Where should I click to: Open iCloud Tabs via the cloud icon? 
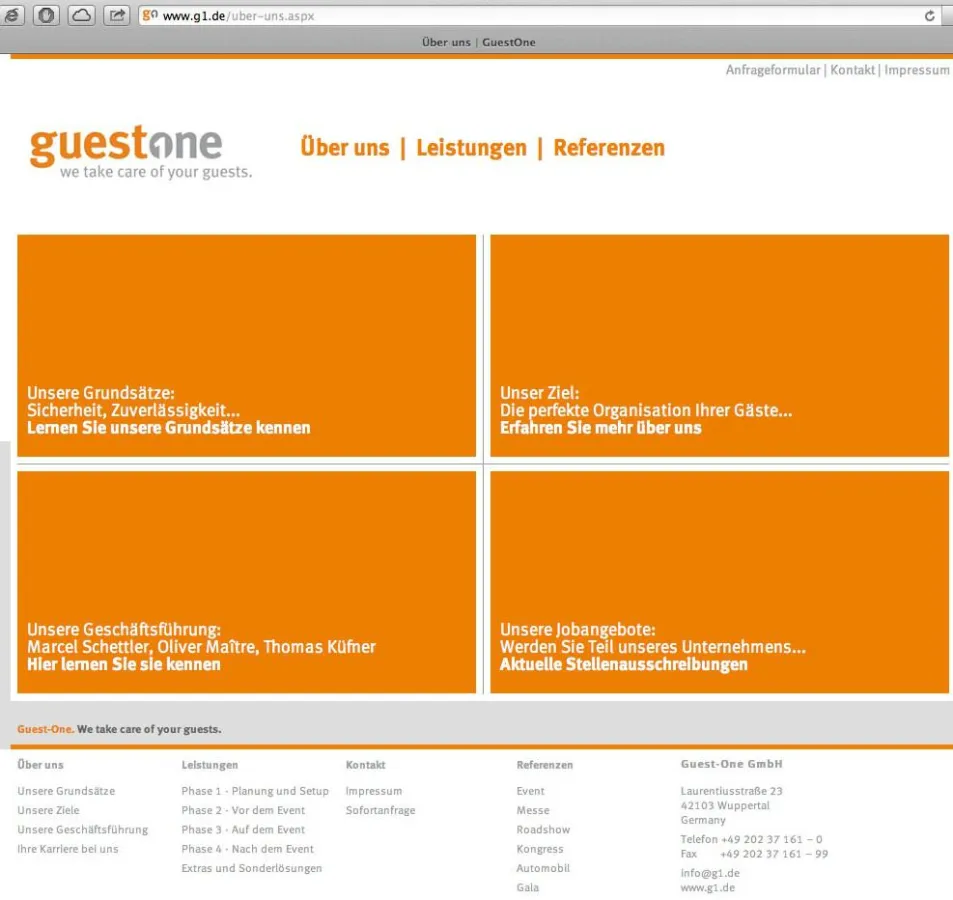pos(82,15)
